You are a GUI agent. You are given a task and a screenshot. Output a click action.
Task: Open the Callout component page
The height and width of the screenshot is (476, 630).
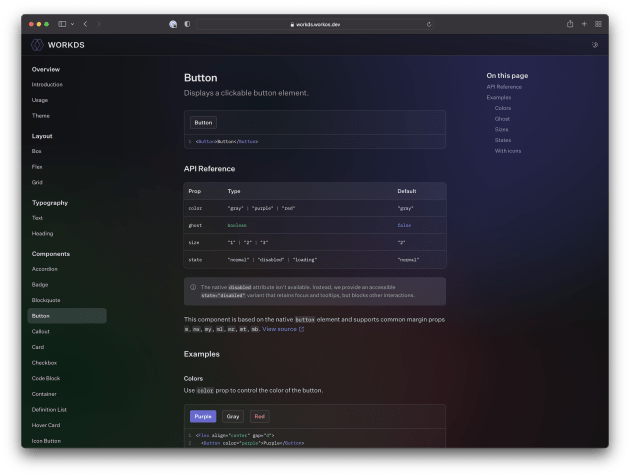click(x=41, y=332)
